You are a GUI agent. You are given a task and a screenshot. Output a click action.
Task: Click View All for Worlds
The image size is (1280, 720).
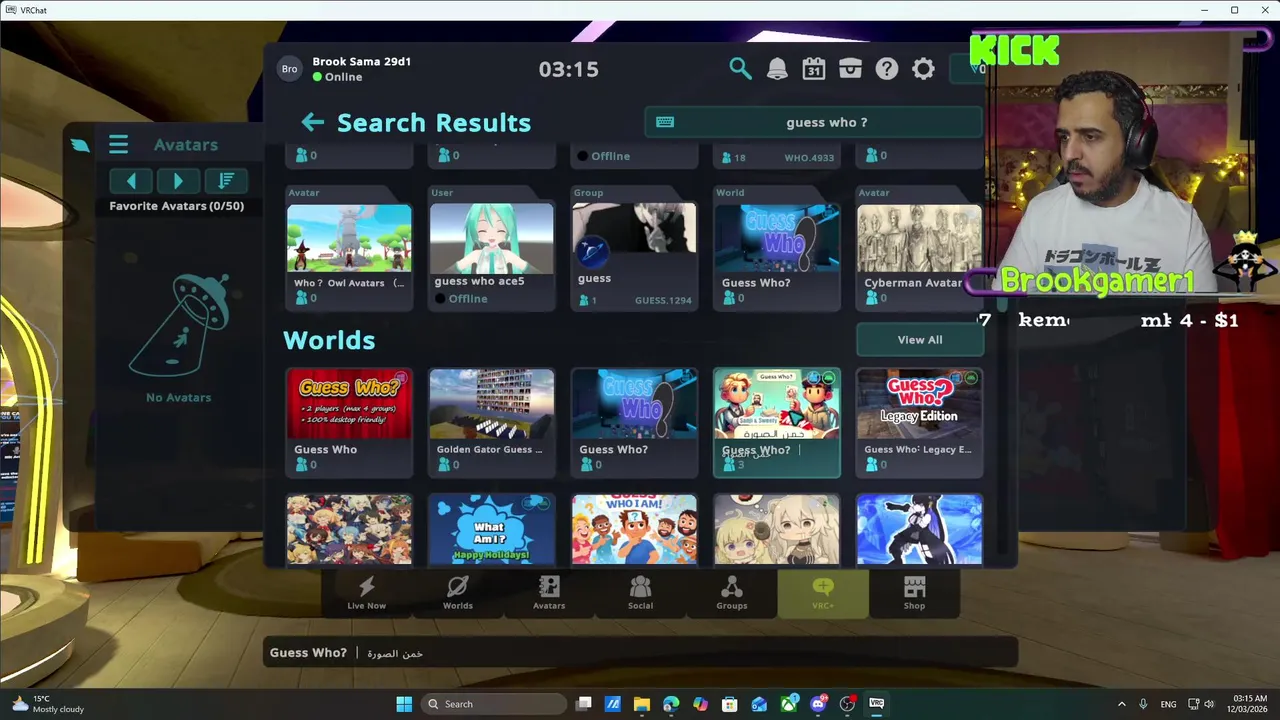pos(920,340)
